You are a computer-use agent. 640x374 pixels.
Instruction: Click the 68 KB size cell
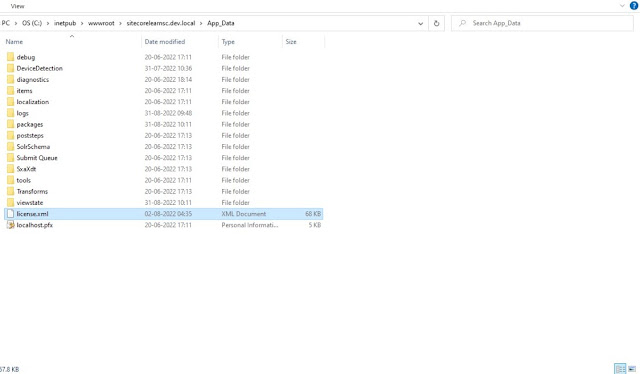313,214
